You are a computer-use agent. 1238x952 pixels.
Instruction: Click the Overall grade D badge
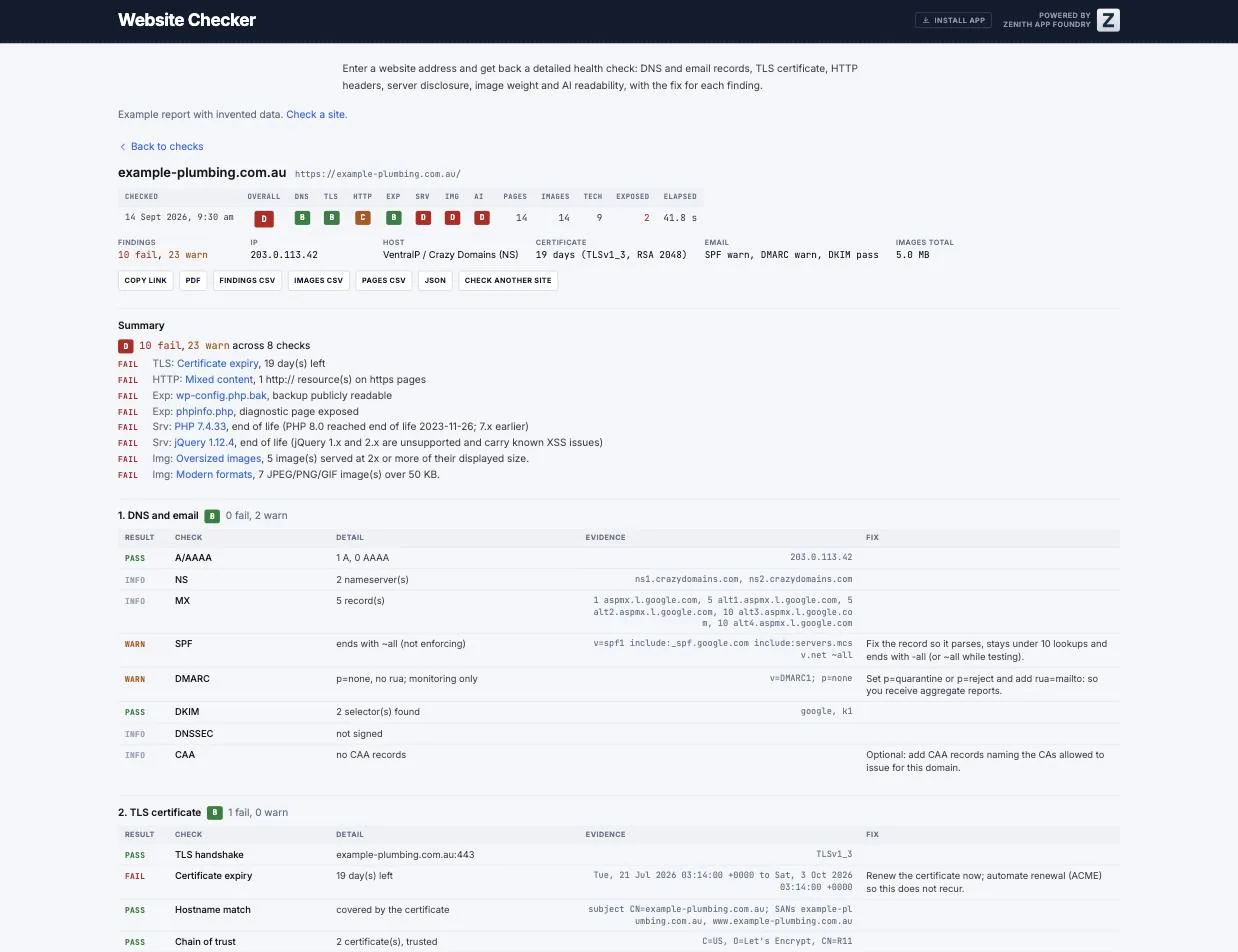click(264, 218)
